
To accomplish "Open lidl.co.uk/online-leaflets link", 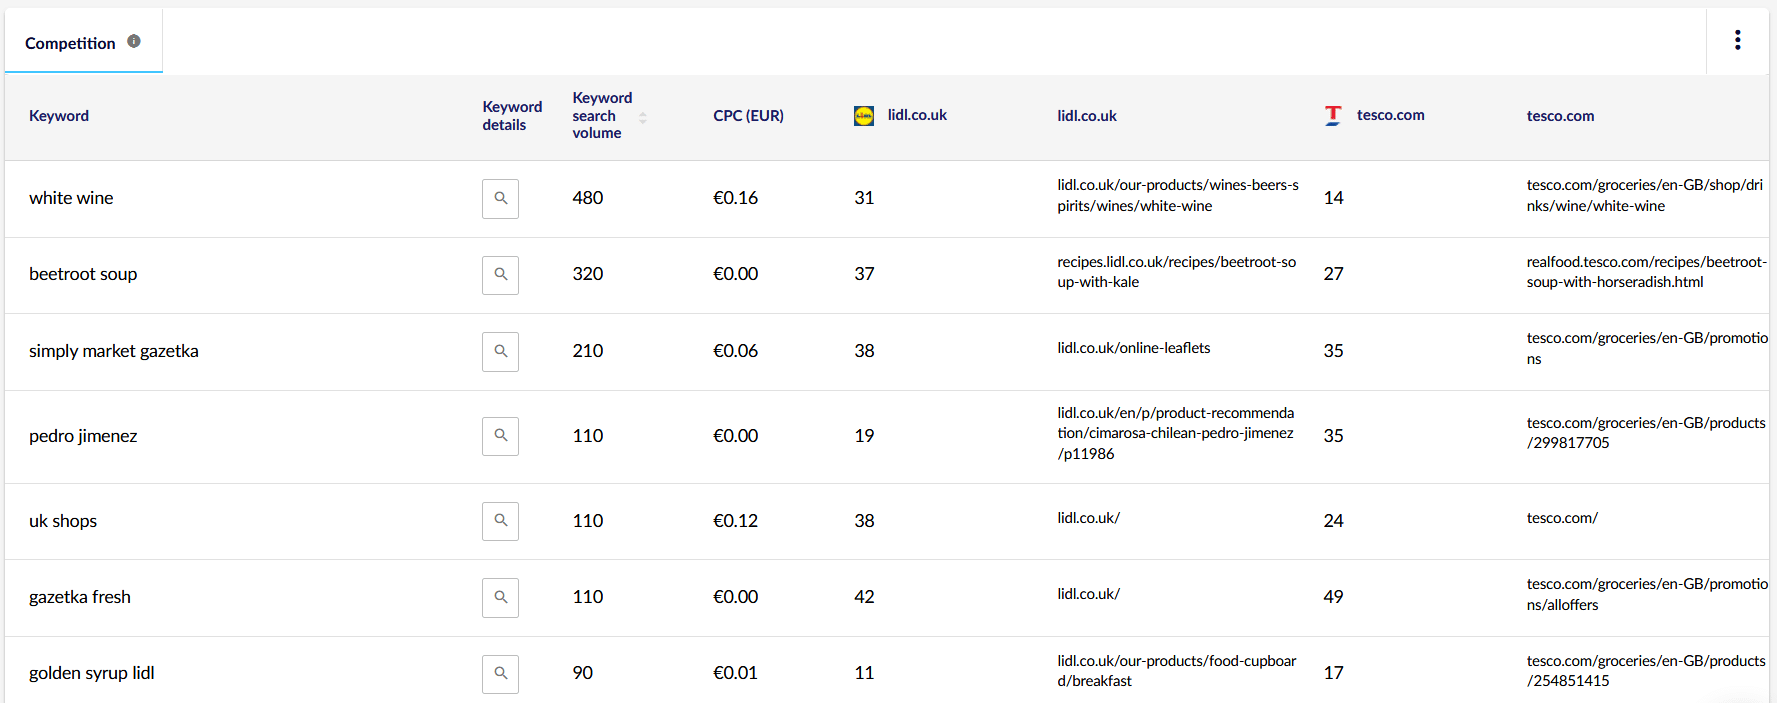I will point(1134,348).
